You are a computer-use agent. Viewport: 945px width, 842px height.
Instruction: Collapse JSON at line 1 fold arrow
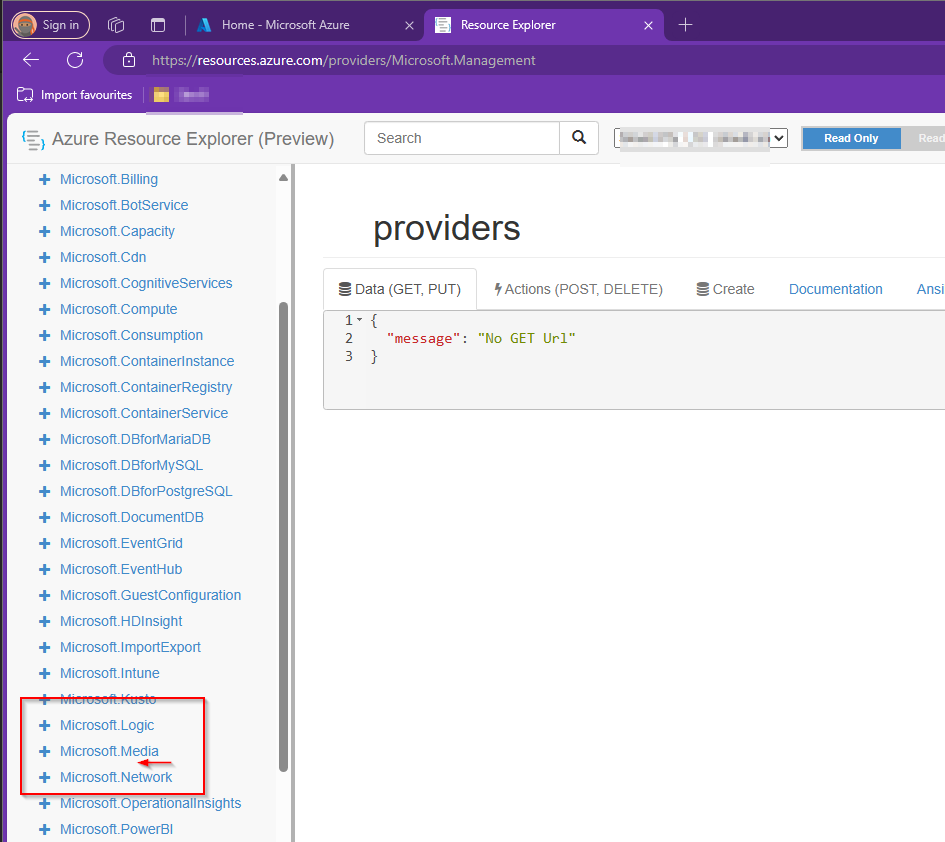(x=360, y=320)
